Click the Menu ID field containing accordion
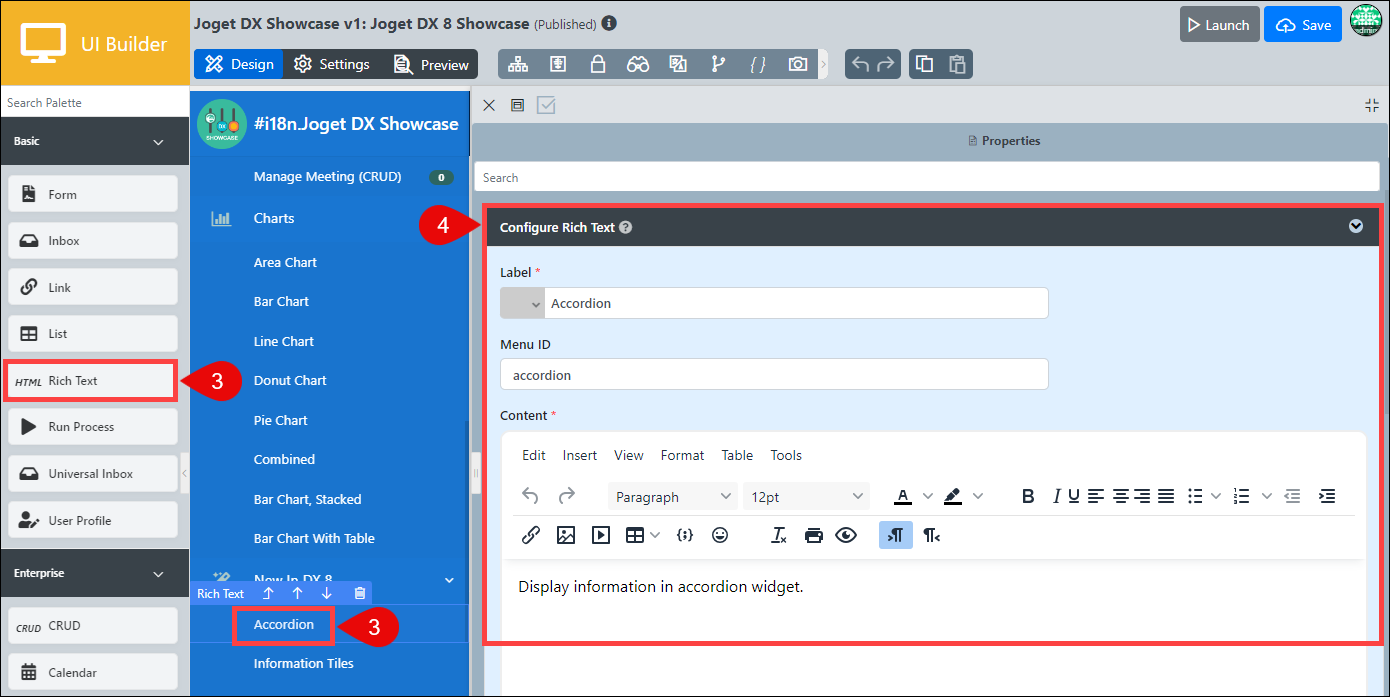This screenshot has width=1390, height=697. coord(774,375)
